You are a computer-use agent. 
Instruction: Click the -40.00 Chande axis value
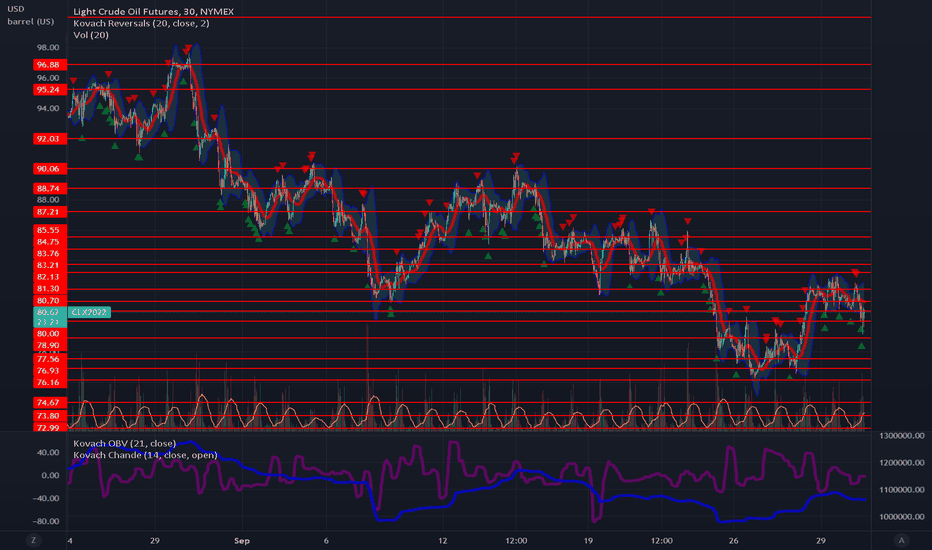coord(46,498)
